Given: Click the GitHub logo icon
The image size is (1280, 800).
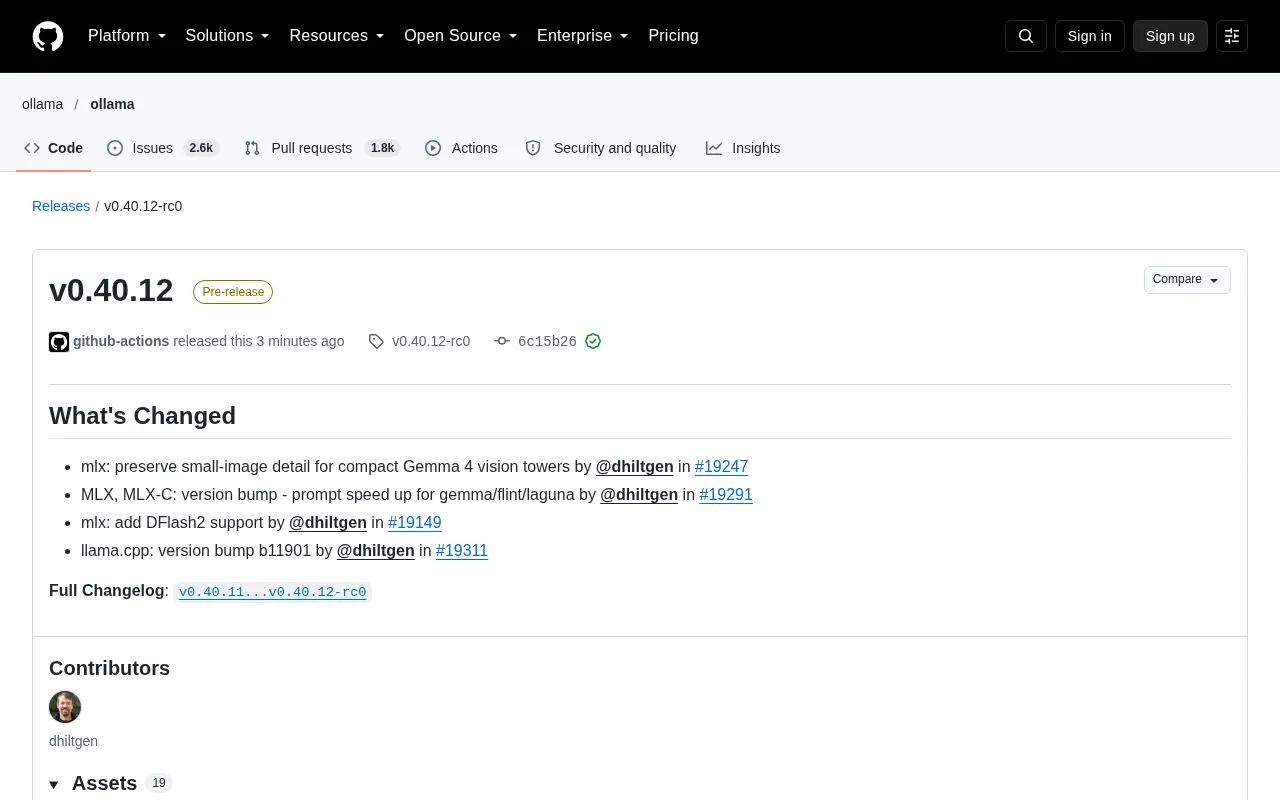Looking at the screenshot, I should tap(48, 36).
